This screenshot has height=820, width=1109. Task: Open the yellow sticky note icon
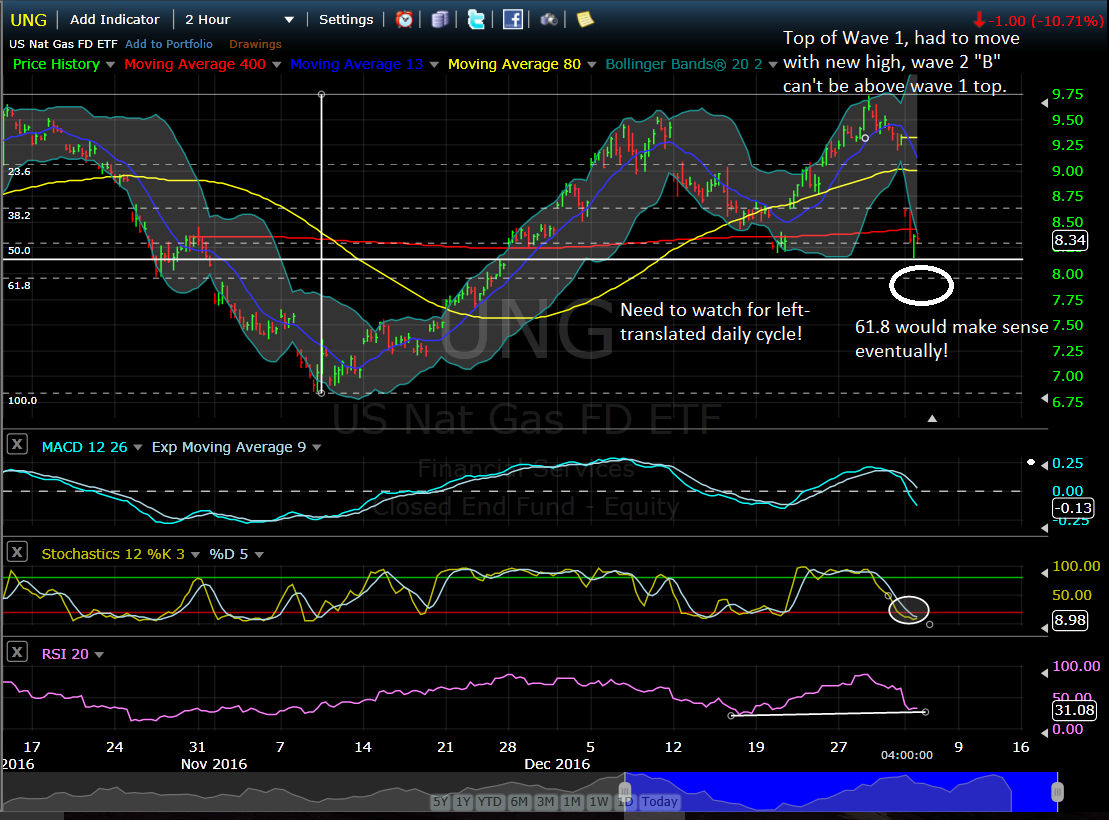tap(584, 19)
